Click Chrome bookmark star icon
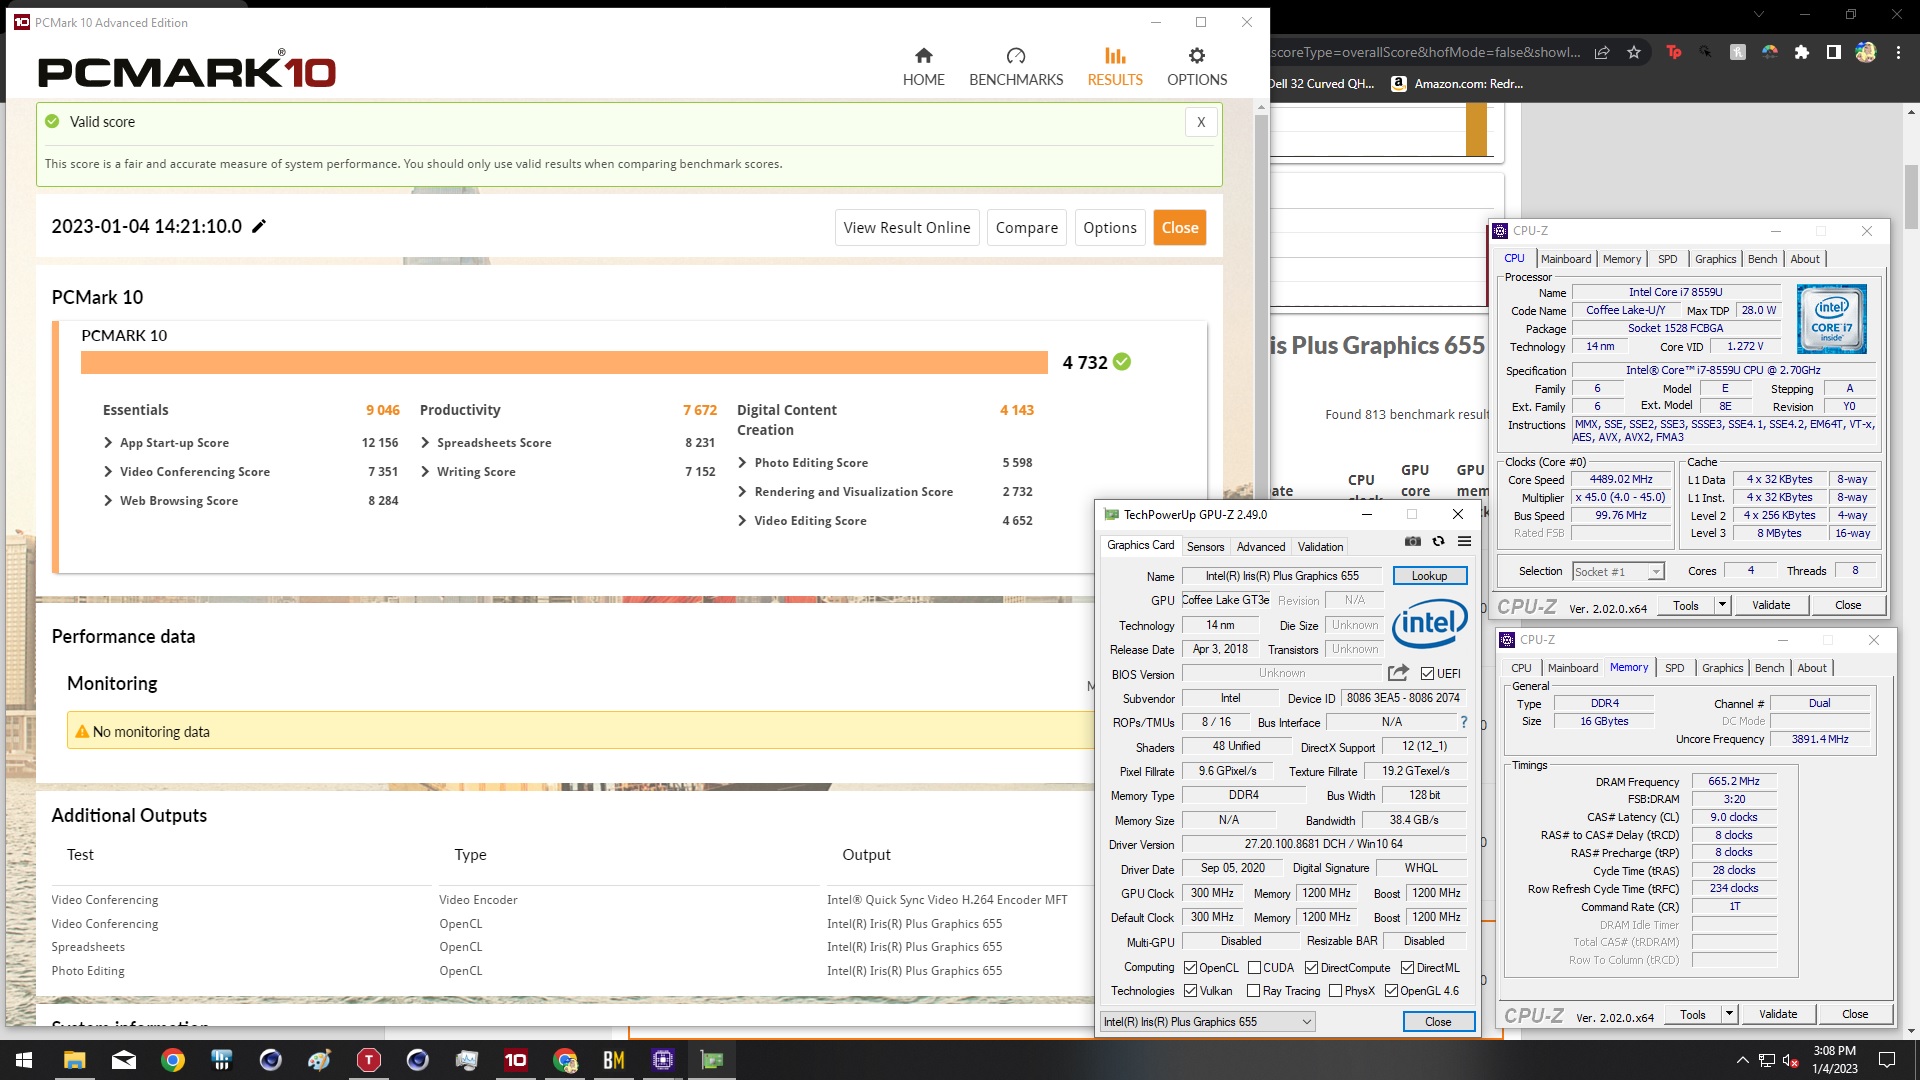Viewport: 1920px width, 1080px height. click(x=1634, y=52)
